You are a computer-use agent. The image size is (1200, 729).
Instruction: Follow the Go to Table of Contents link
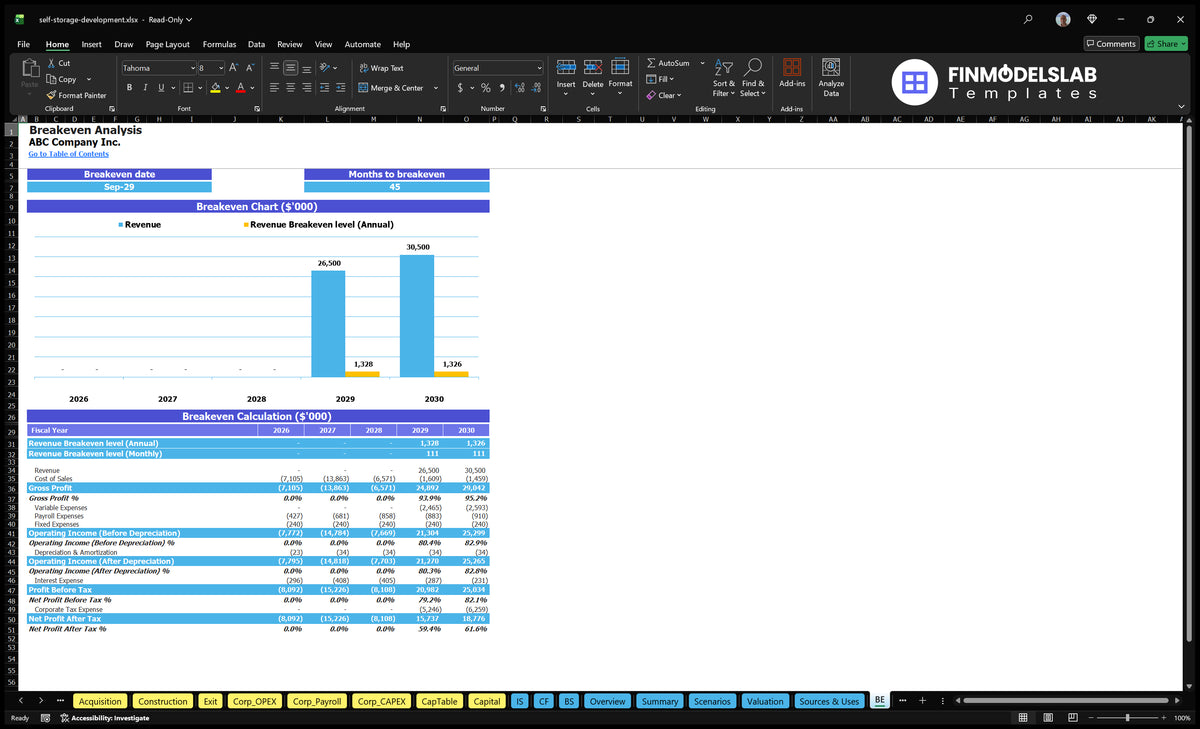[x=68, y=154]
